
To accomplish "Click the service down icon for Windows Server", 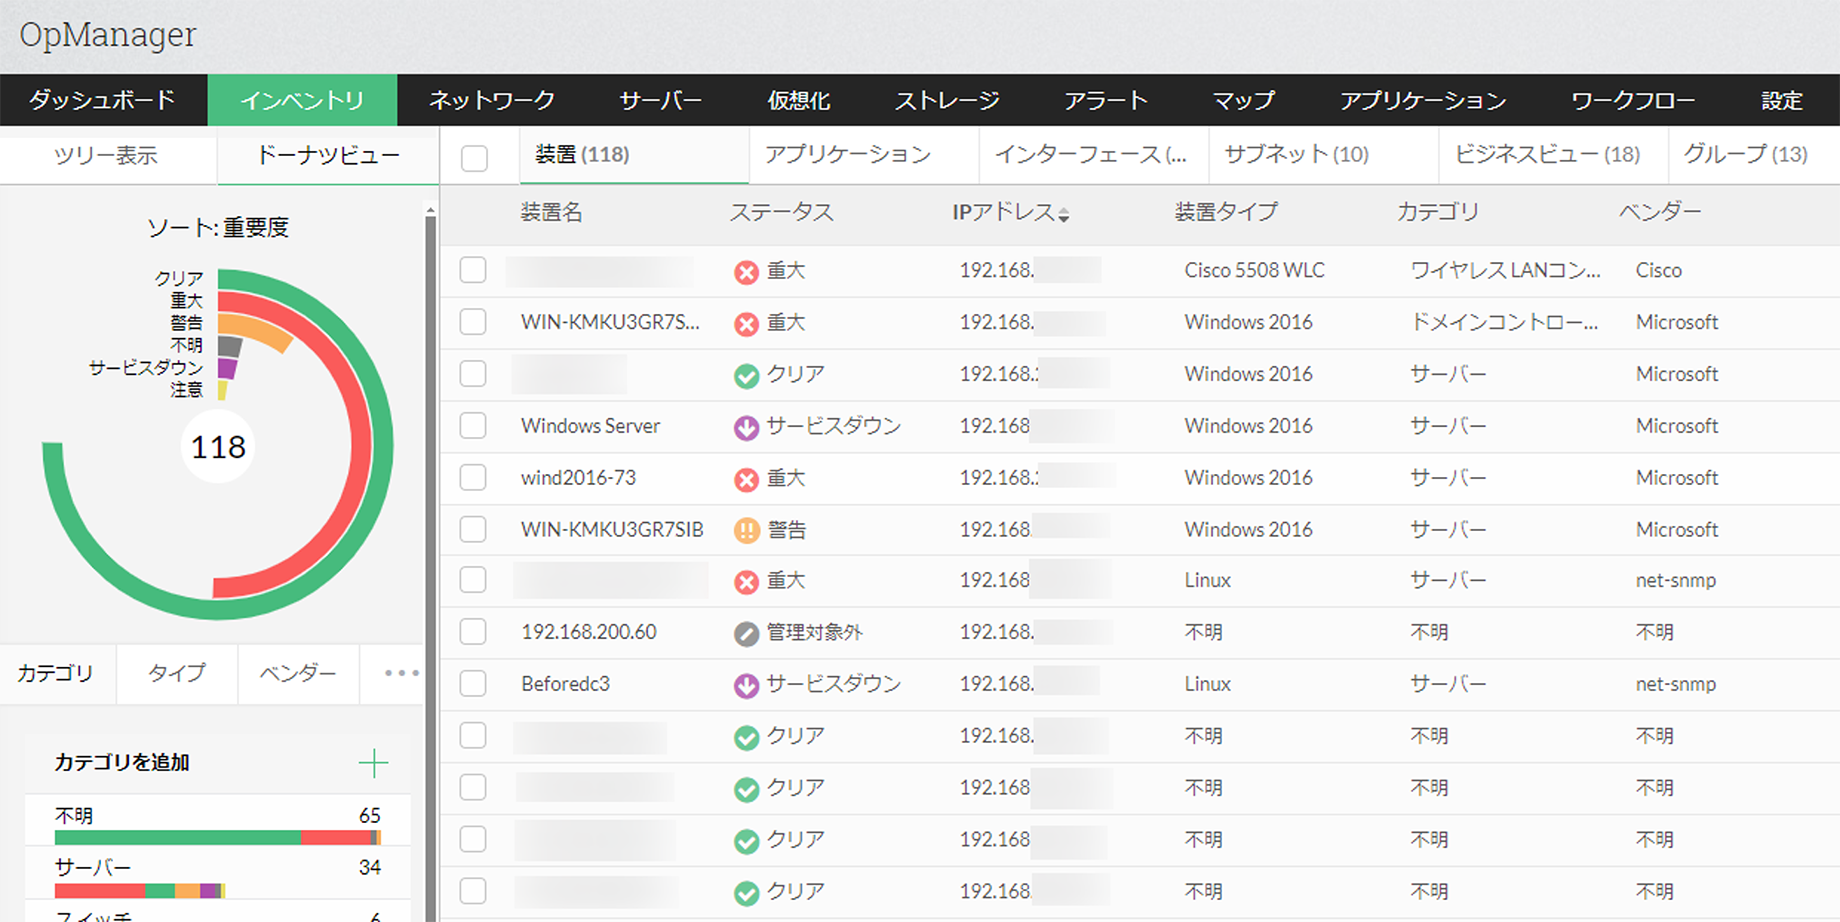I will pos(746,428).
